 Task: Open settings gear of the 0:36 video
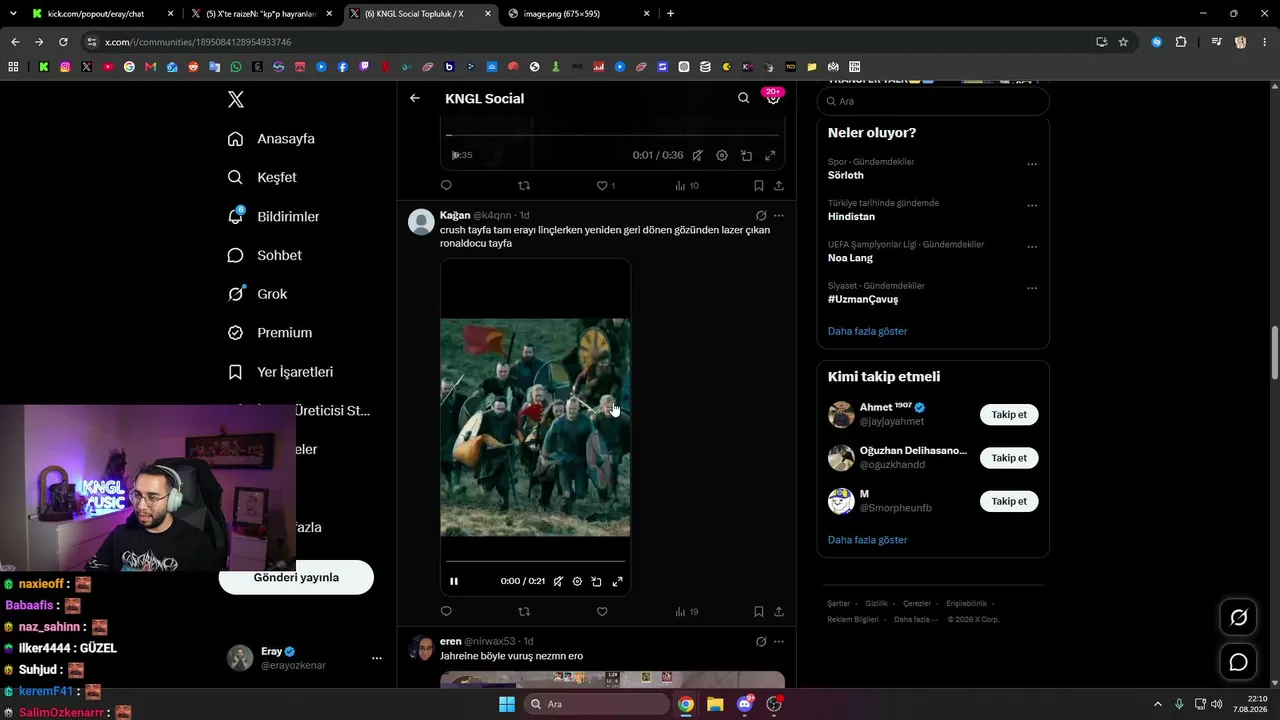[722, 156]
